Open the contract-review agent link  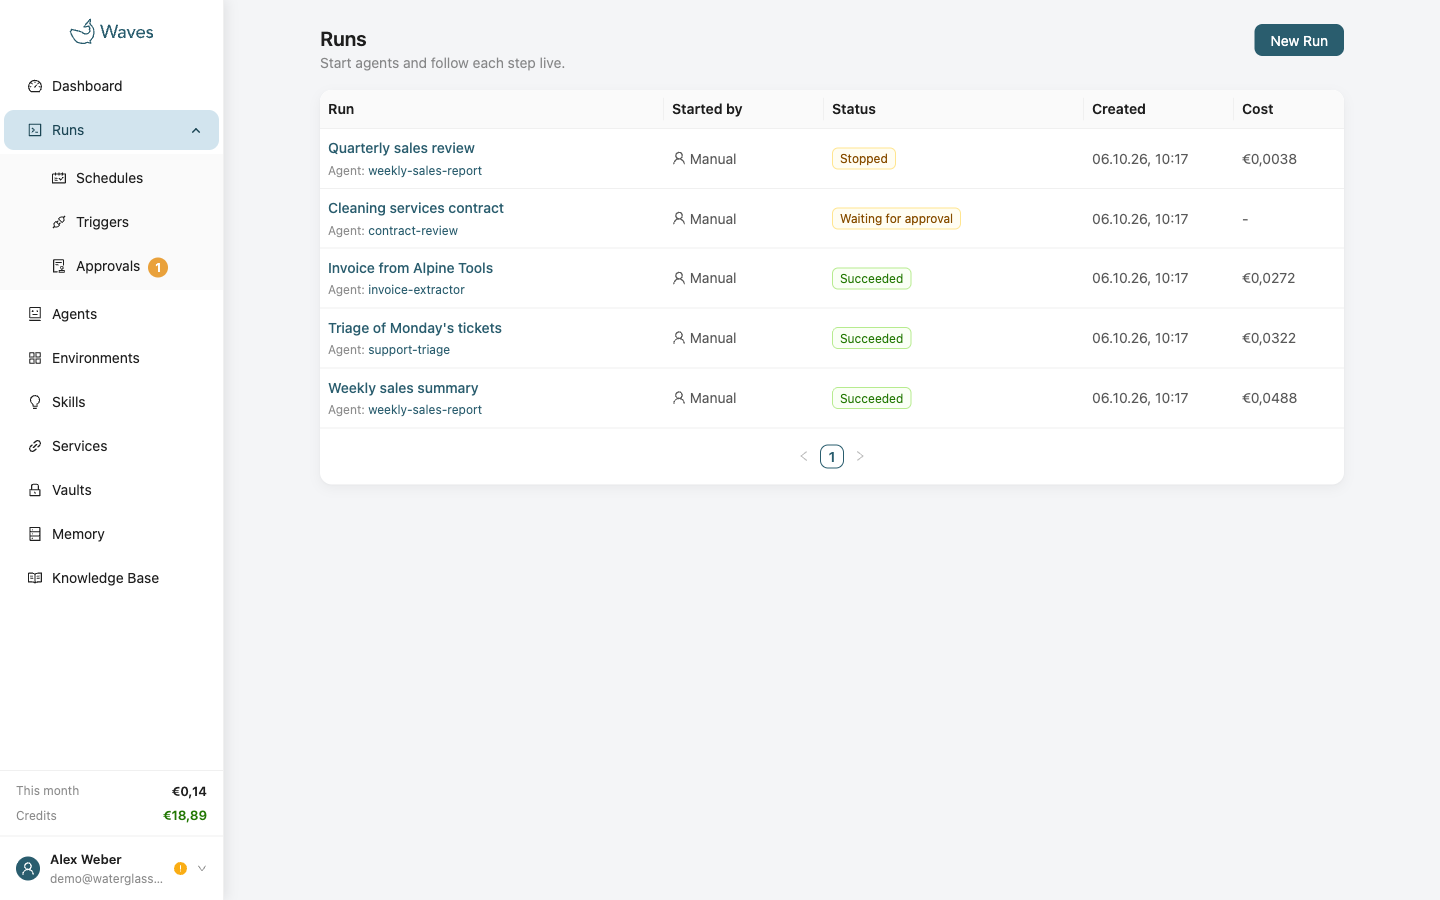click(413, 231)
